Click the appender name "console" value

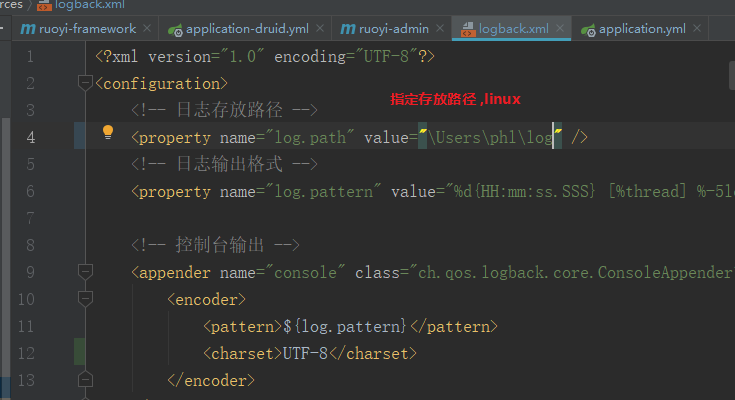305,272
